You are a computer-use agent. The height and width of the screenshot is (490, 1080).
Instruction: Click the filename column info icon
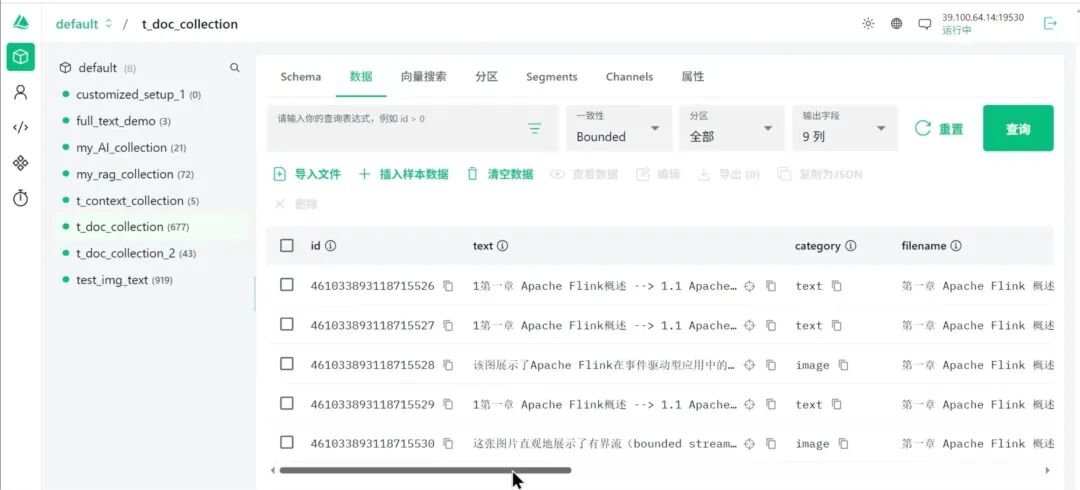[956, 246]
